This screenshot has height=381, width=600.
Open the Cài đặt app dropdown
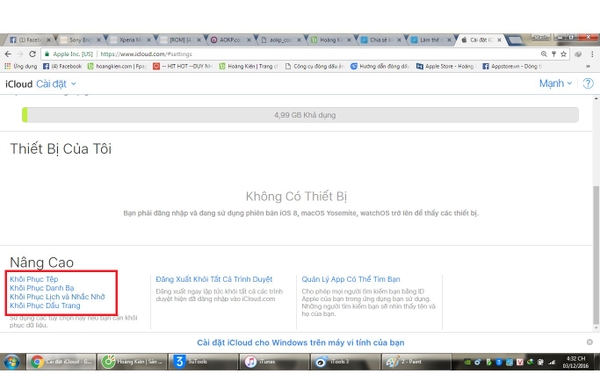56,84
